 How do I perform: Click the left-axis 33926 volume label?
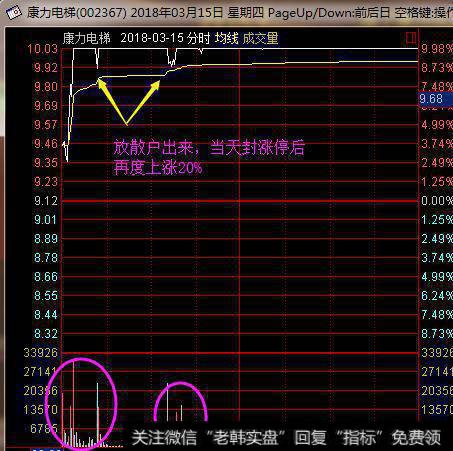(41, 353)
